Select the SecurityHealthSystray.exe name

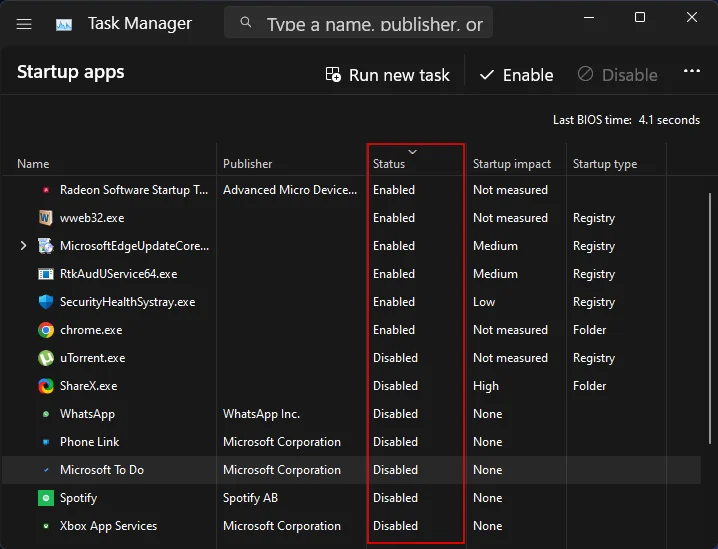[x=127, y=302]
